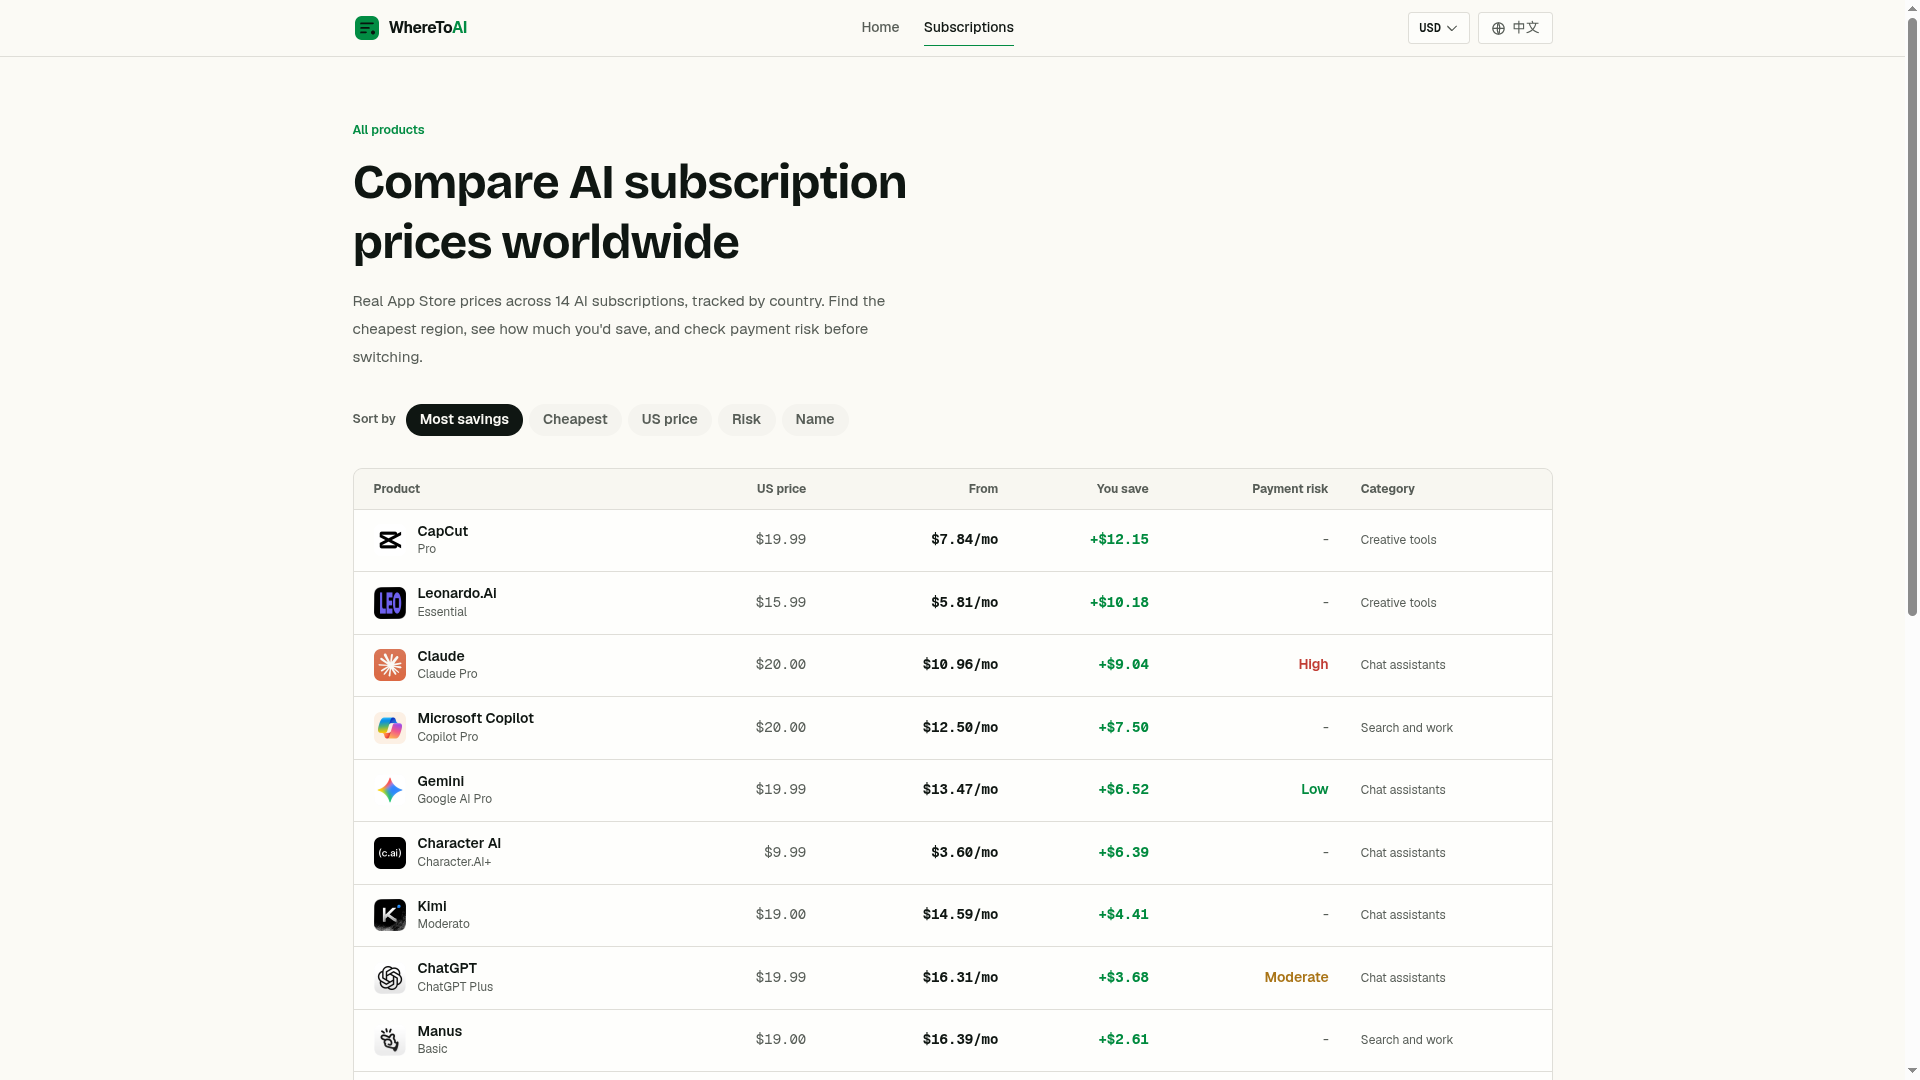The width and height of the screenshot is (1920, 1080).
Task: Click the High risk label for Claude
Action: [x=1313, y=665]
